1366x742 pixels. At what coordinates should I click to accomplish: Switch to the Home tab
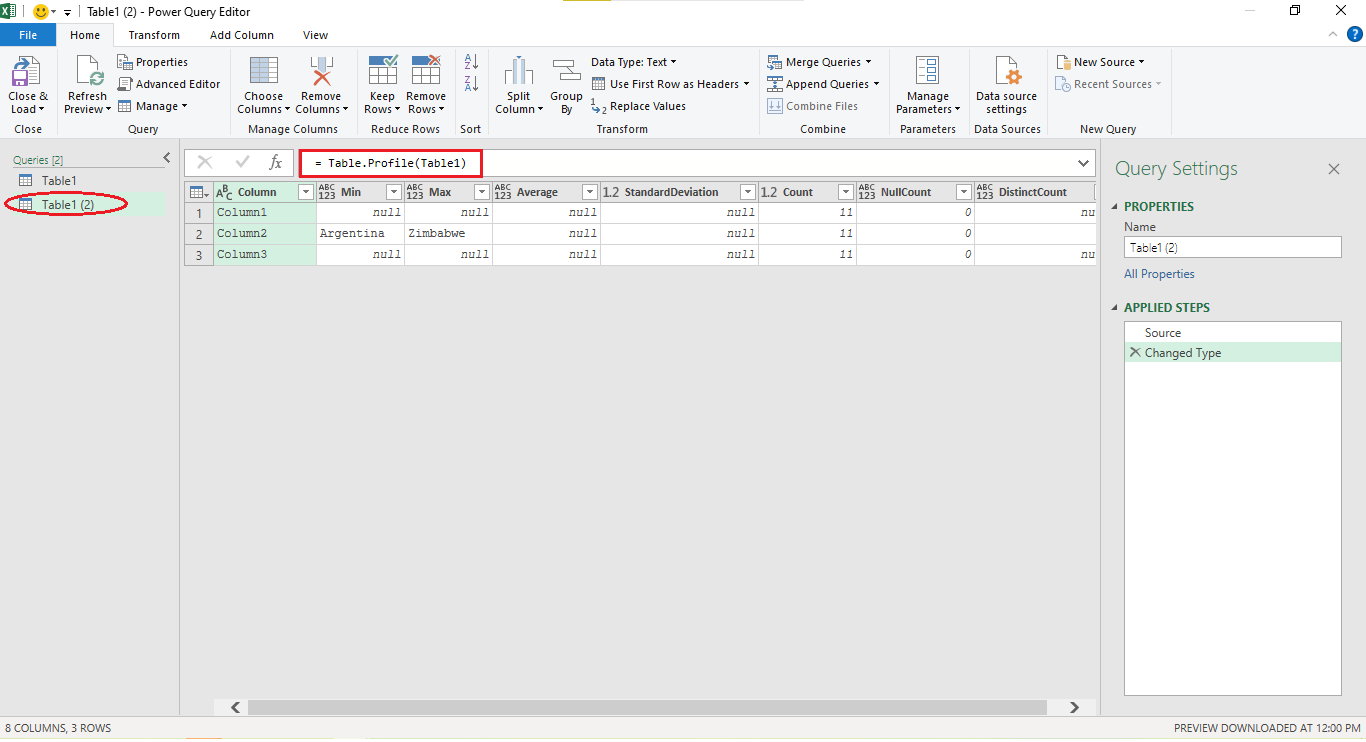tap(85, 35)
